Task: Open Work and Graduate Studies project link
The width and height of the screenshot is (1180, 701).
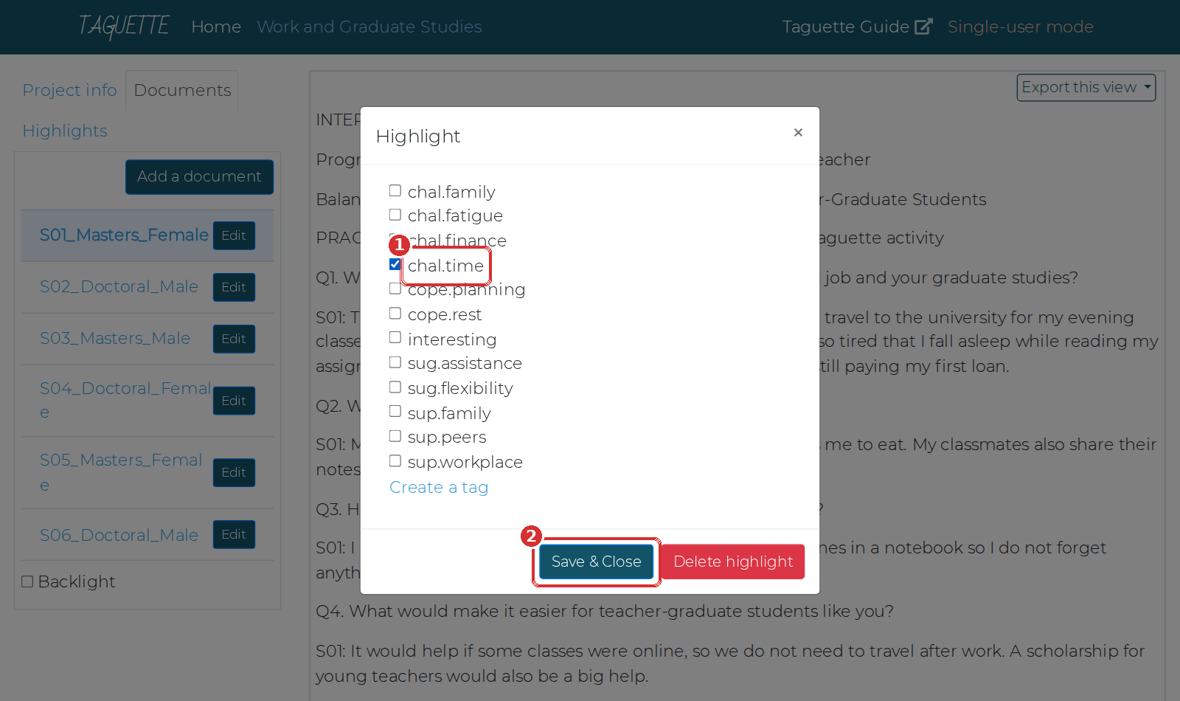Action: pos(369,26)
